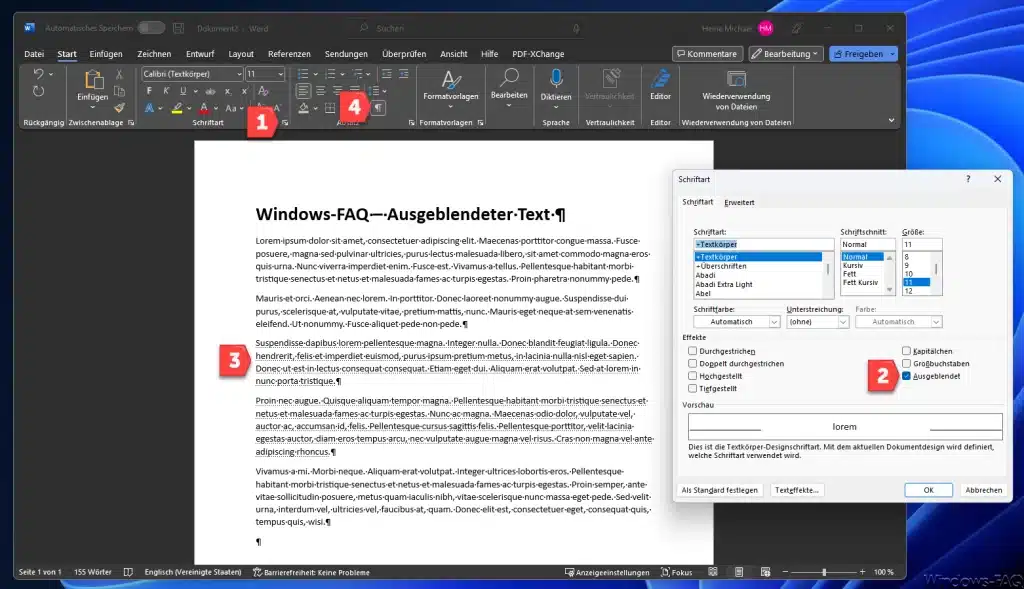
Task: Apply italic with the K button
Action: (166, 91)
